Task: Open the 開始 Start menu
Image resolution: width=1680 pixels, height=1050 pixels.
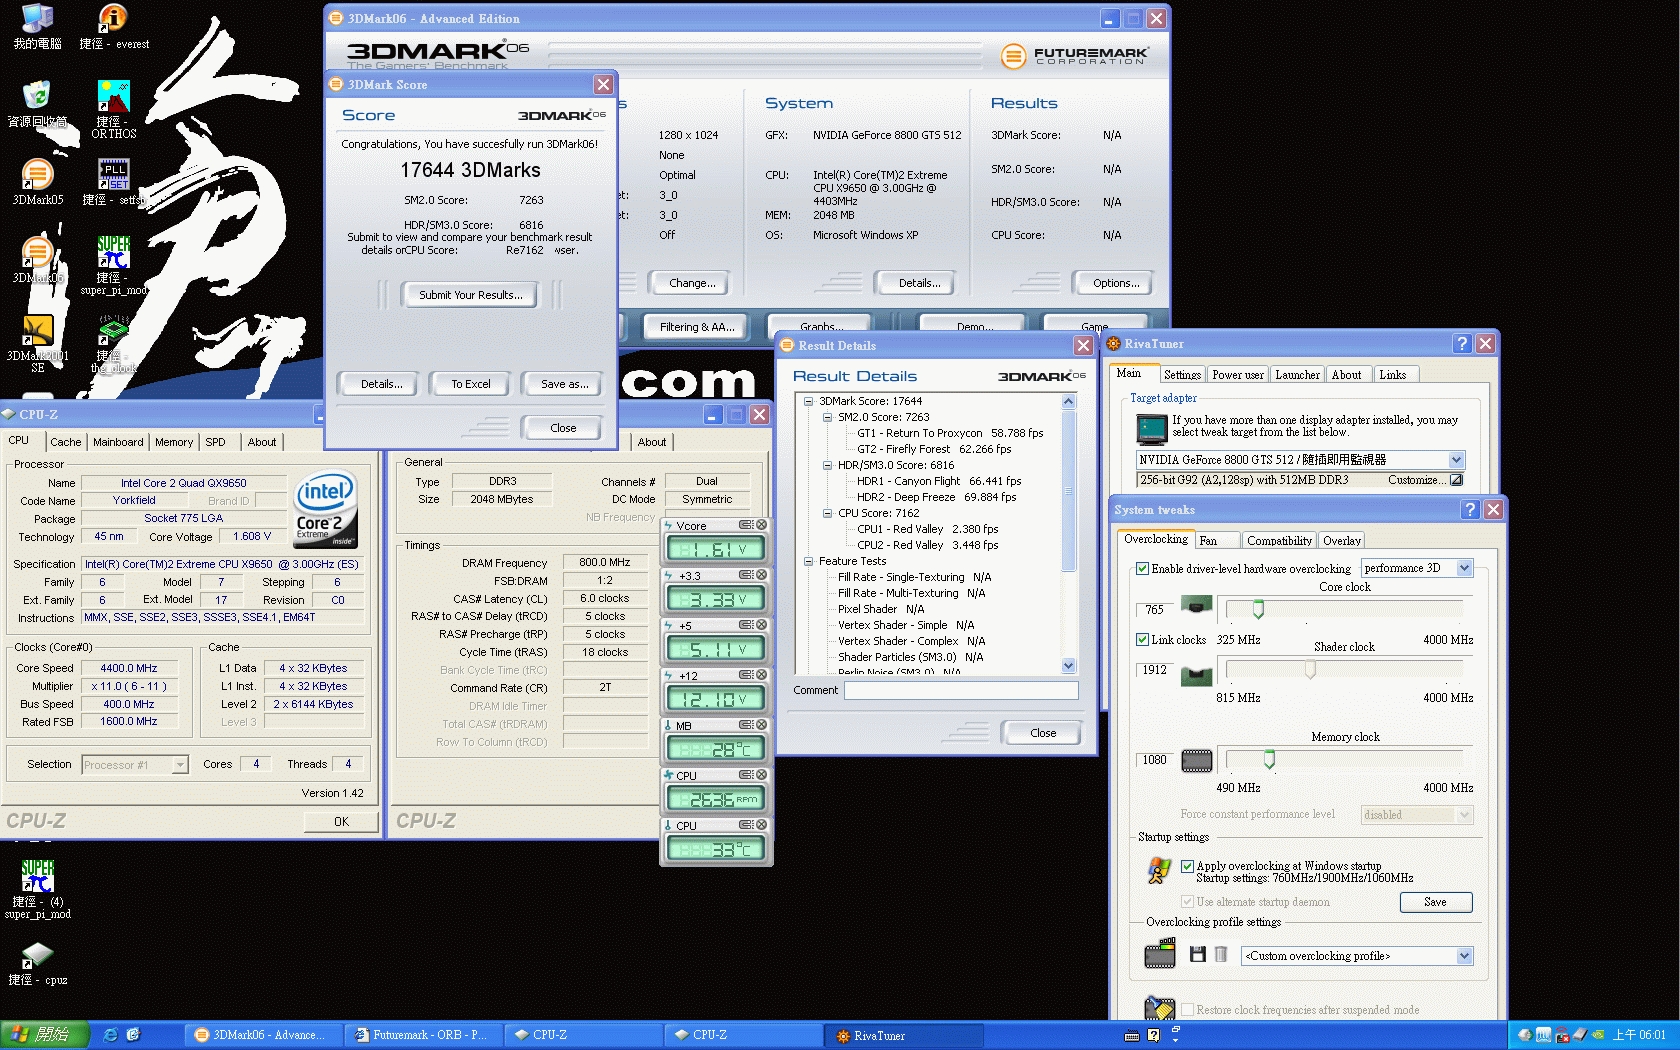Action: click(x=45, y=1035)
